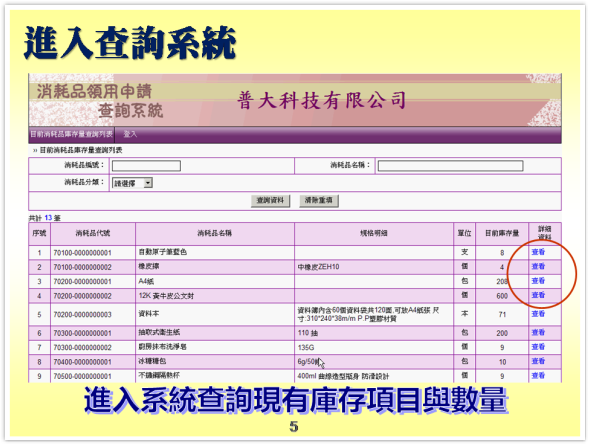This screenshot has width=590, height=445.
Task: Select code 70100-0000000002 cell
Action: click(93, 267)
